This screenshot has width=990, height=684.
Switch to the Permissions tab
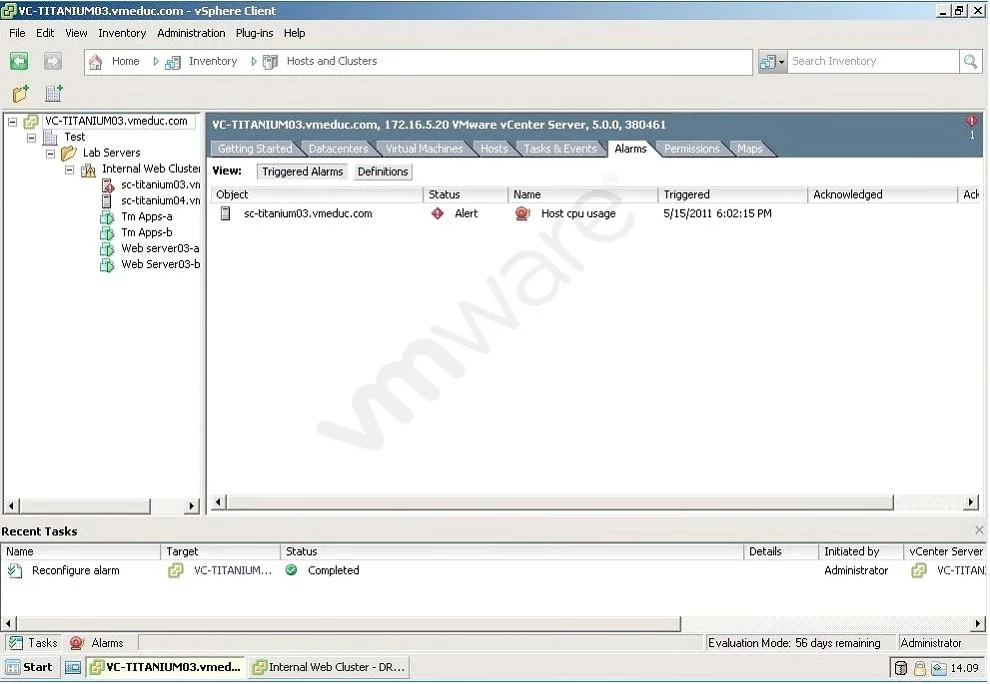pyautogui.click(x=691, y=149)
